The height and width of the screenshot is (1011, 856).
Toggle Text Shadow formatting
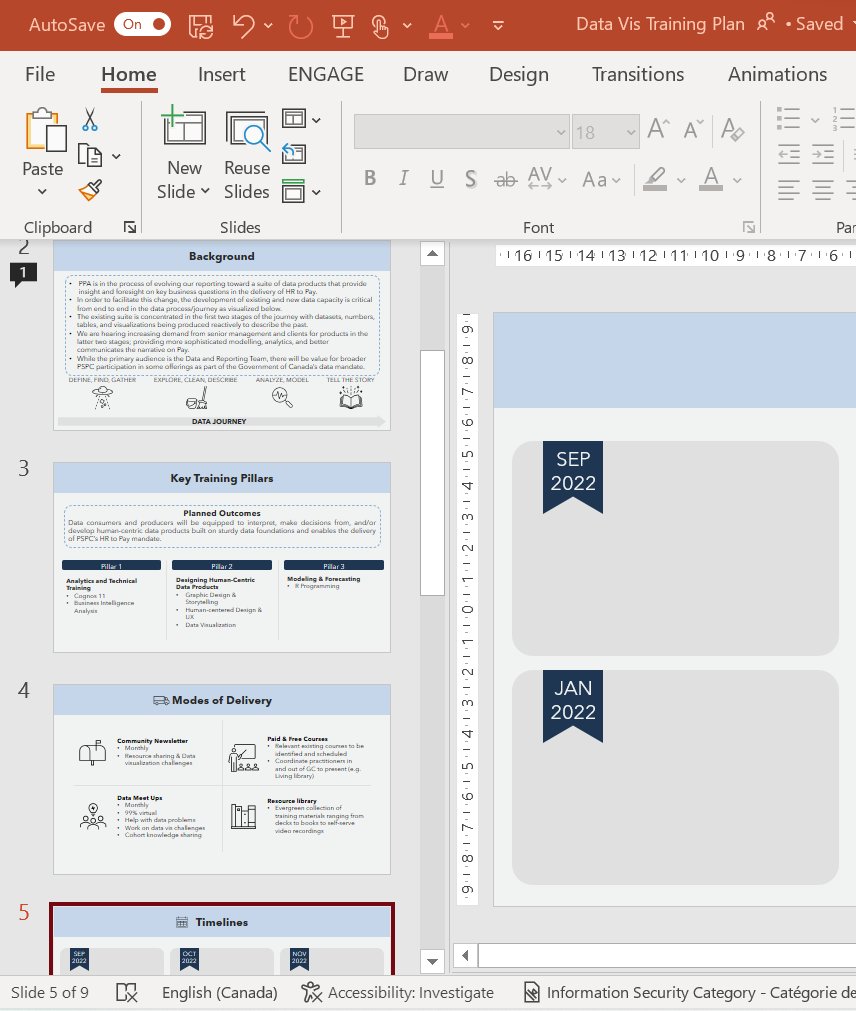[x=471, y=179]
